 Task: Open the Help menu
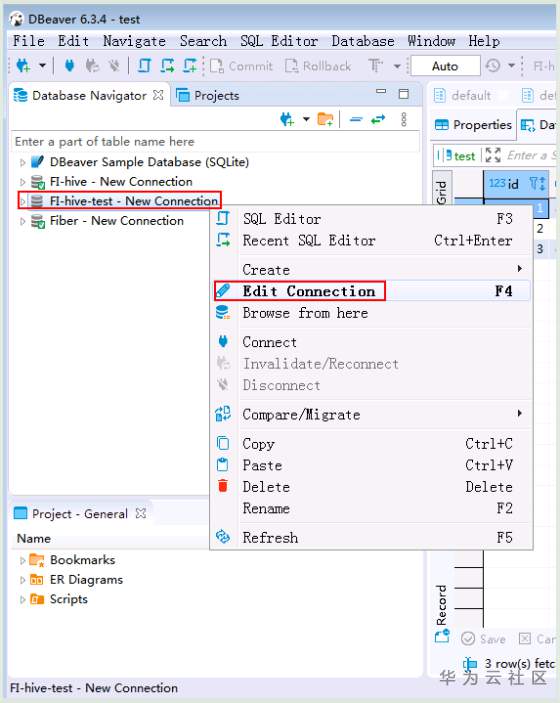click(x=484, y=41)
